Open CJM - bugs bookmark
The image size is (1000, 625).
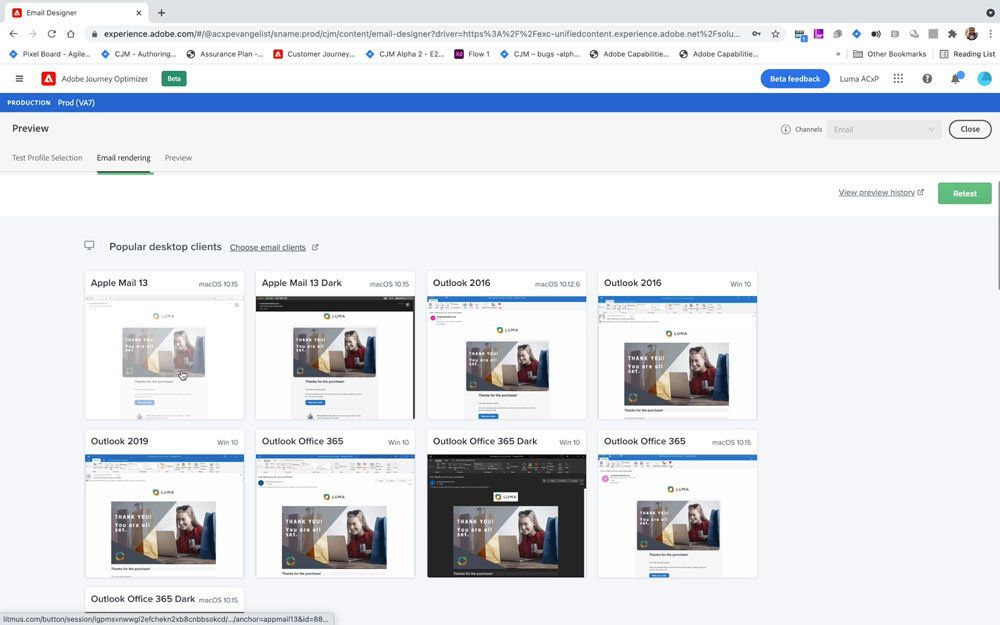coord(540,54)
